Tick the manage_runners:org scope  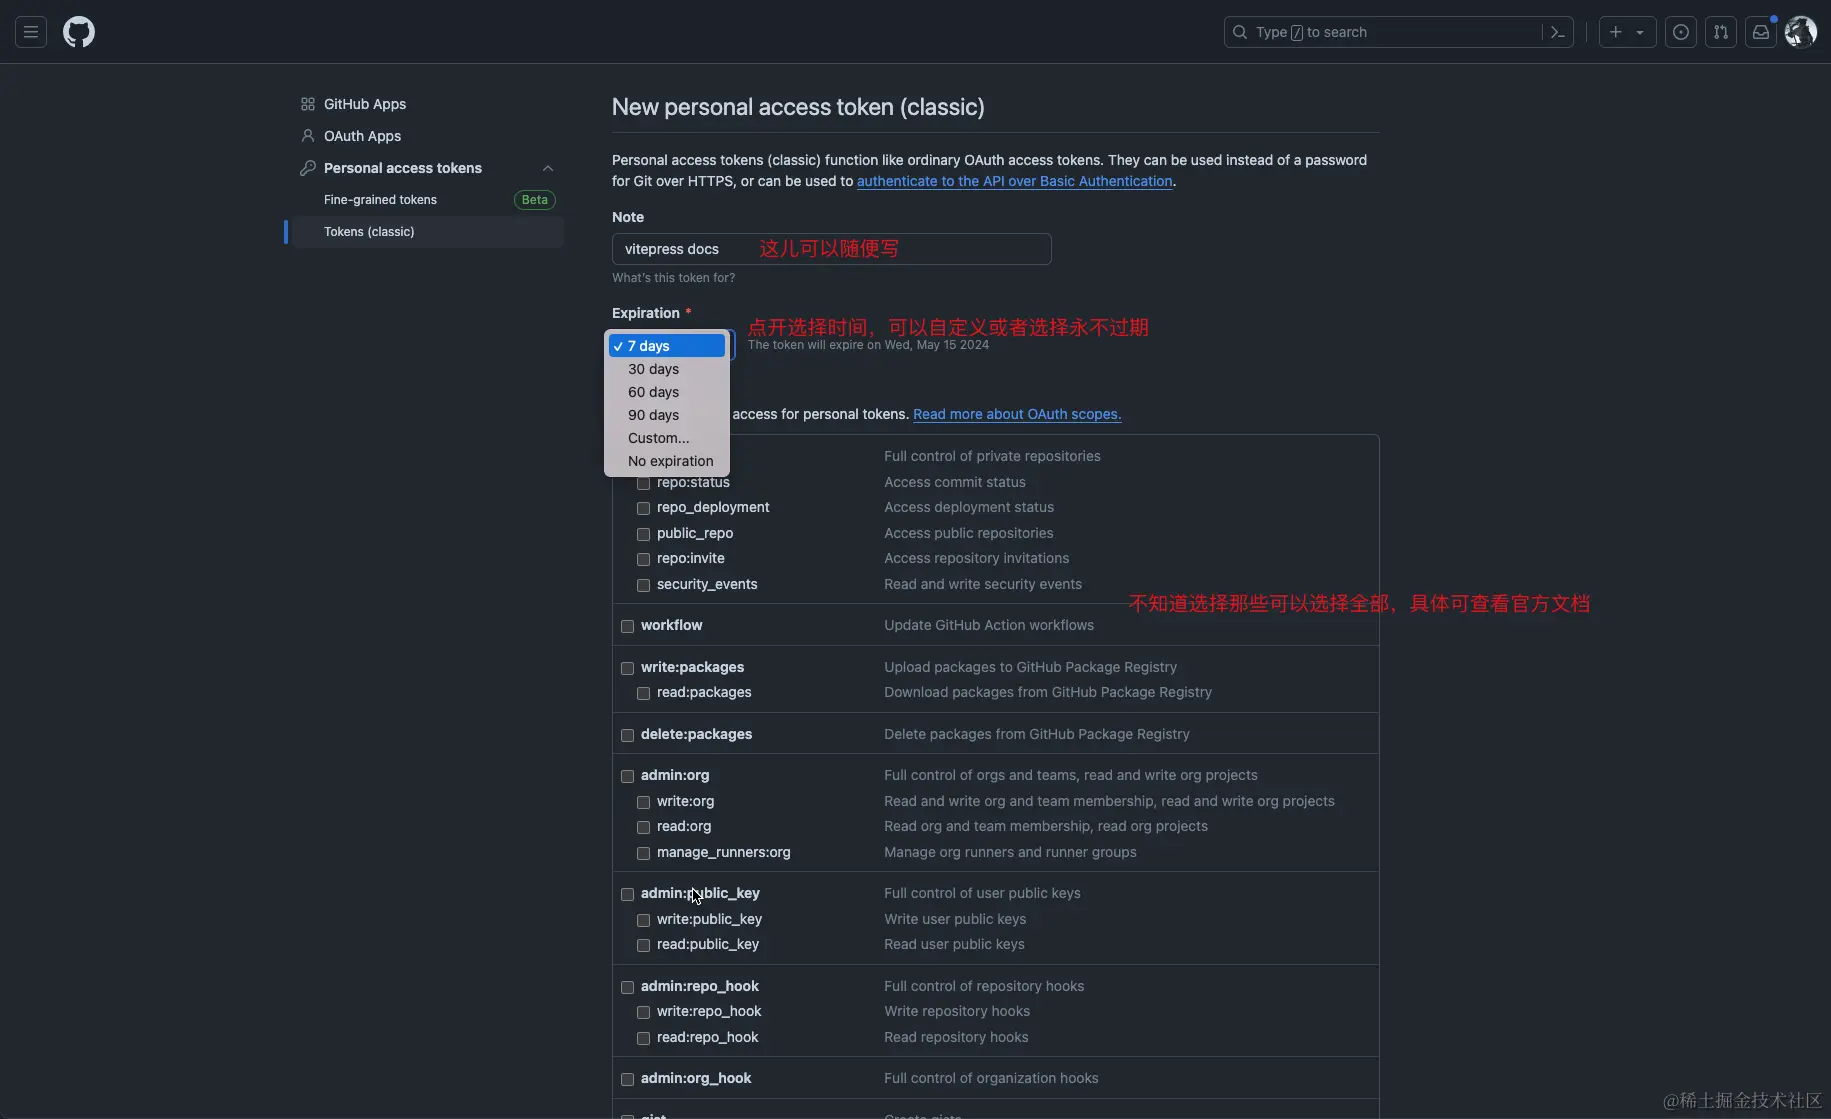(643, 853)
